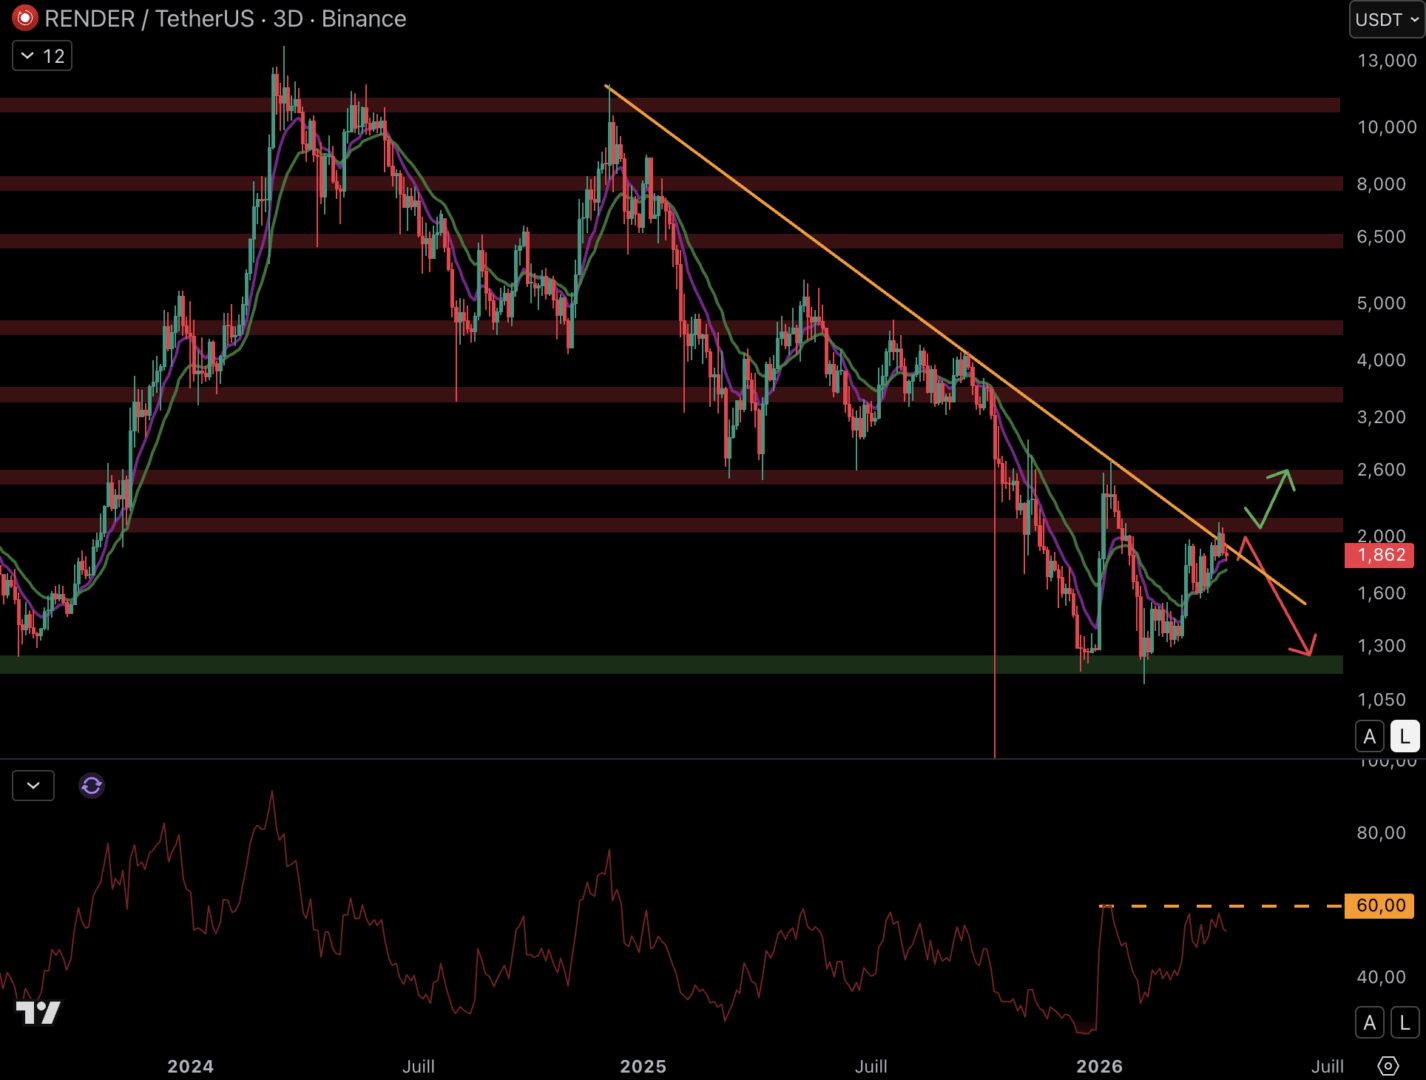Collapse the oscillator pane legend chevron
Screen dimensions: 1426x1080
point(33,786)
